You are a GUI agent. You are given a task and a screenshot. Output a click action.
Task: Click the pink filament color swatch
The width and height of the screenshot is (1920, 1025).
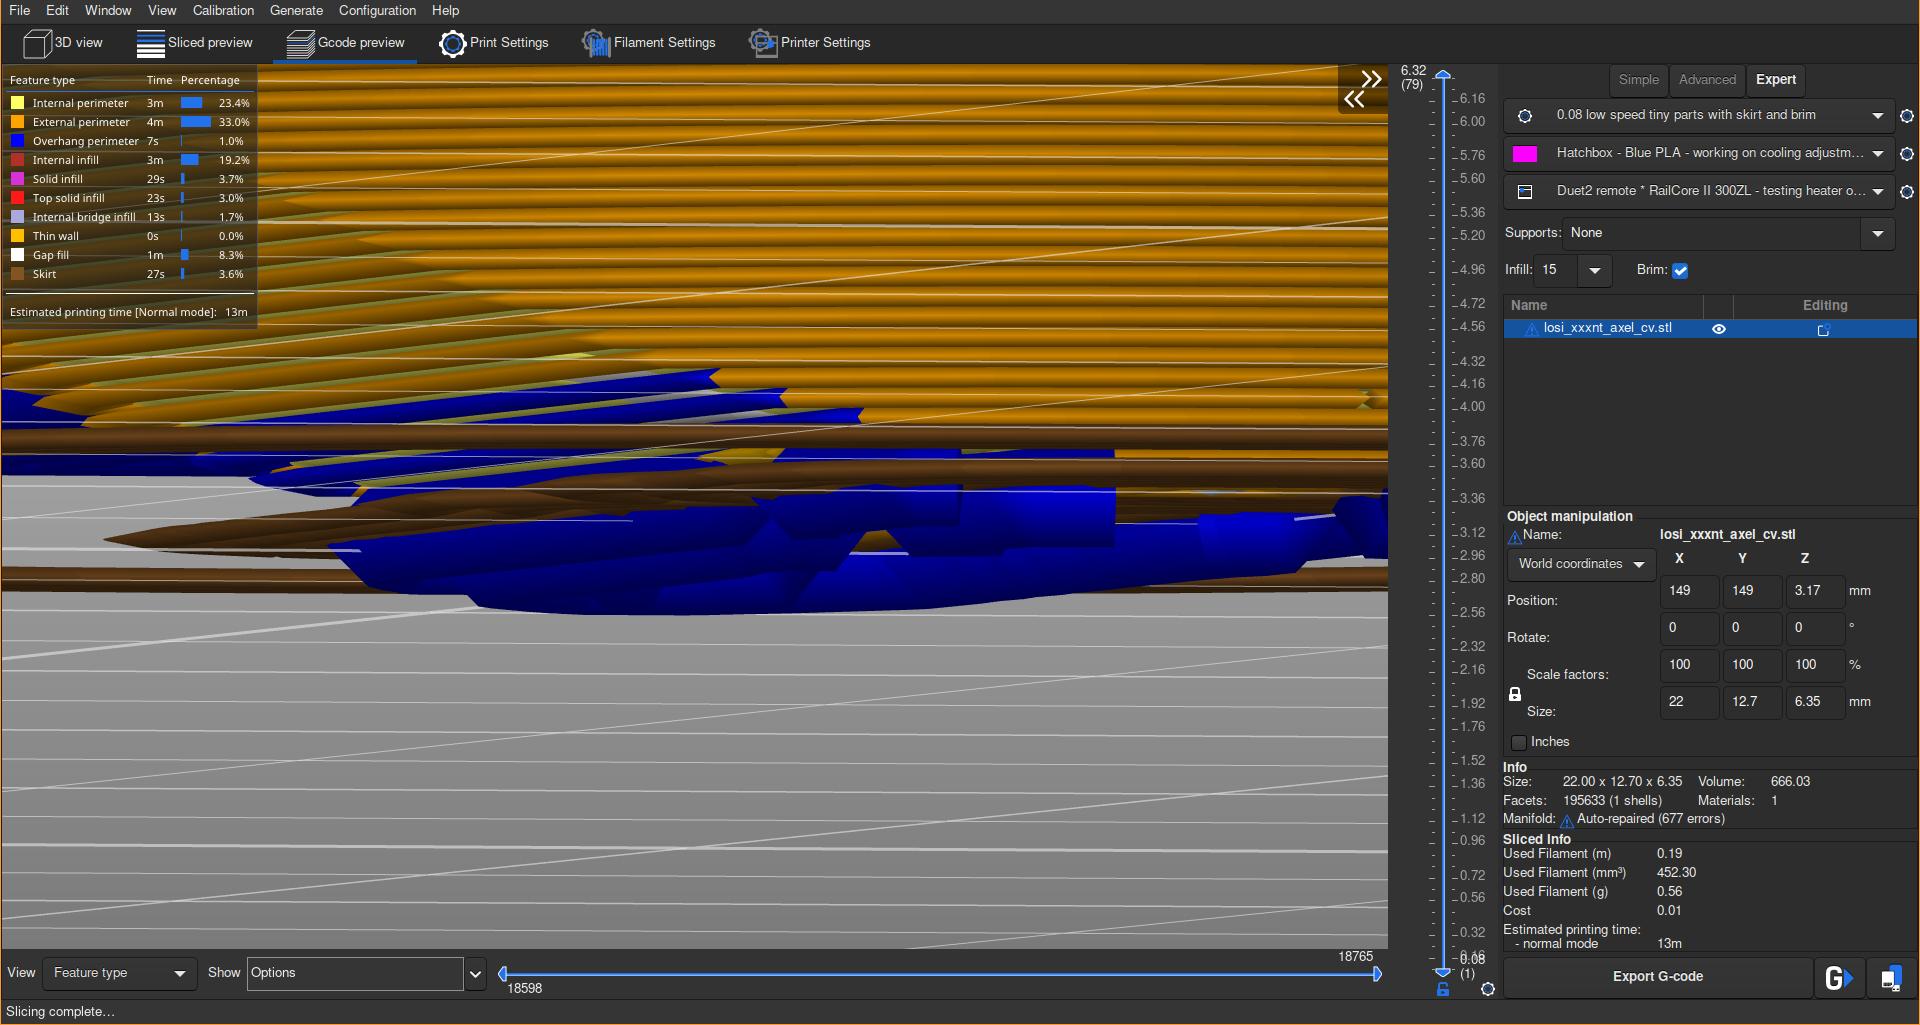click(1524, 153)
